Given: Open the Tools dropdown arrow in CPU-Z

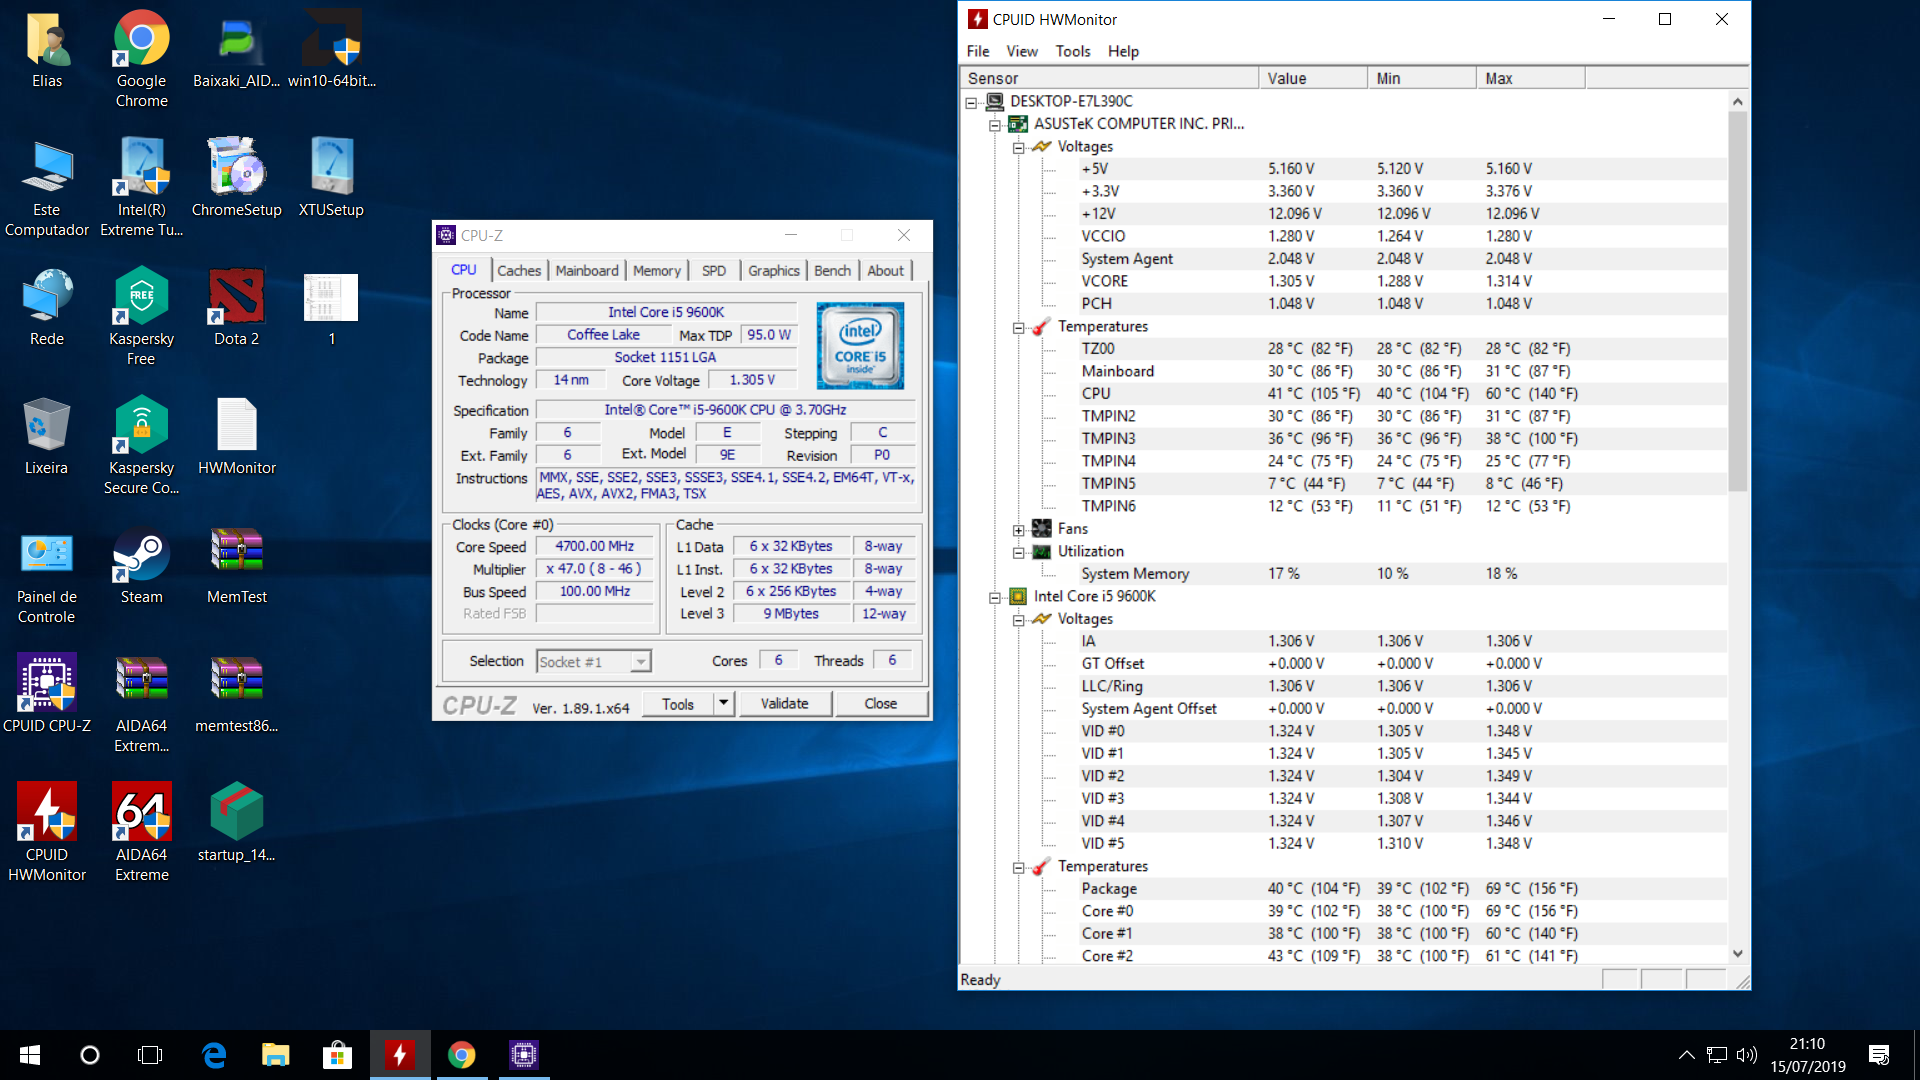Looking at the screenshot, I should (724, 704).
